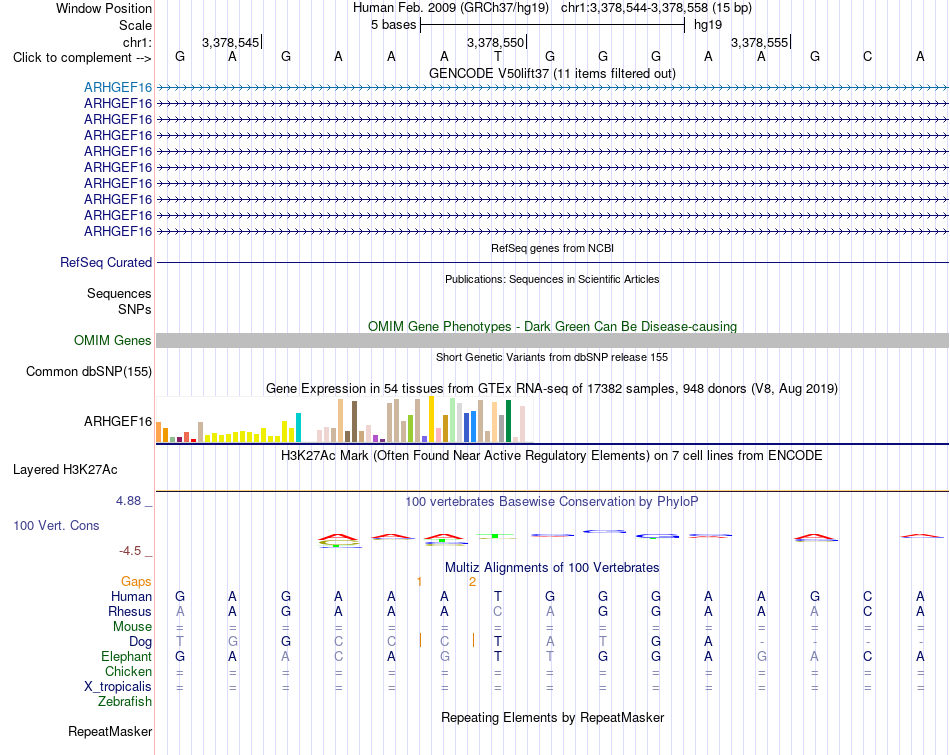Select the Dog alignment row label
Viewport: 950px width, 755px height.
point(140,641)
